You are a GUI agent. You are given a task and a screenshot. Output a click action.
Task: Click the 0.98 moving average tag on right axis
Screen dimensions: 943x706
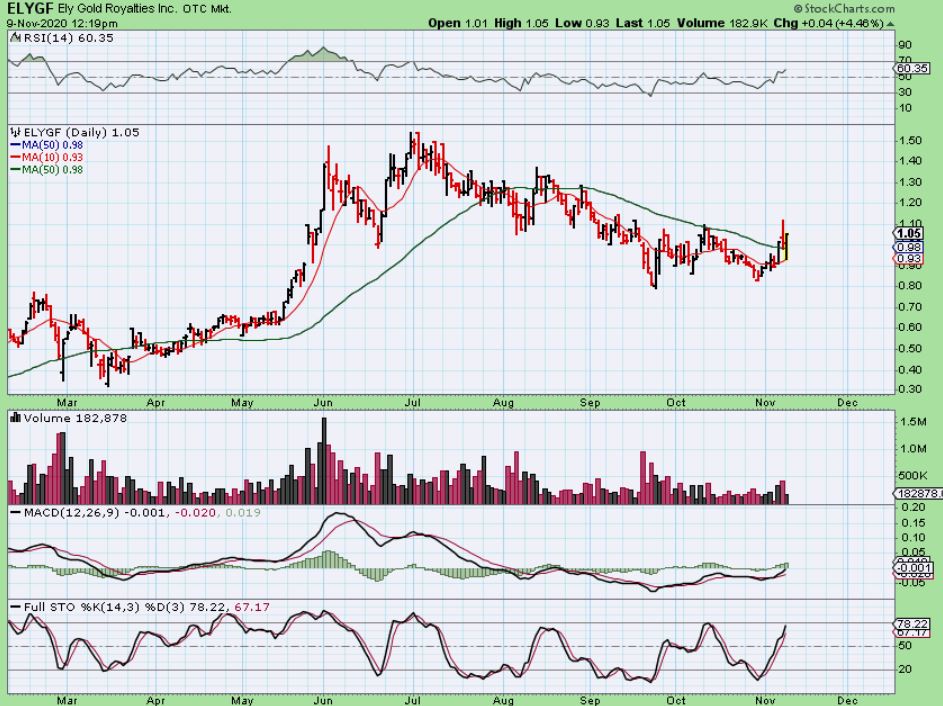point(907,247)
